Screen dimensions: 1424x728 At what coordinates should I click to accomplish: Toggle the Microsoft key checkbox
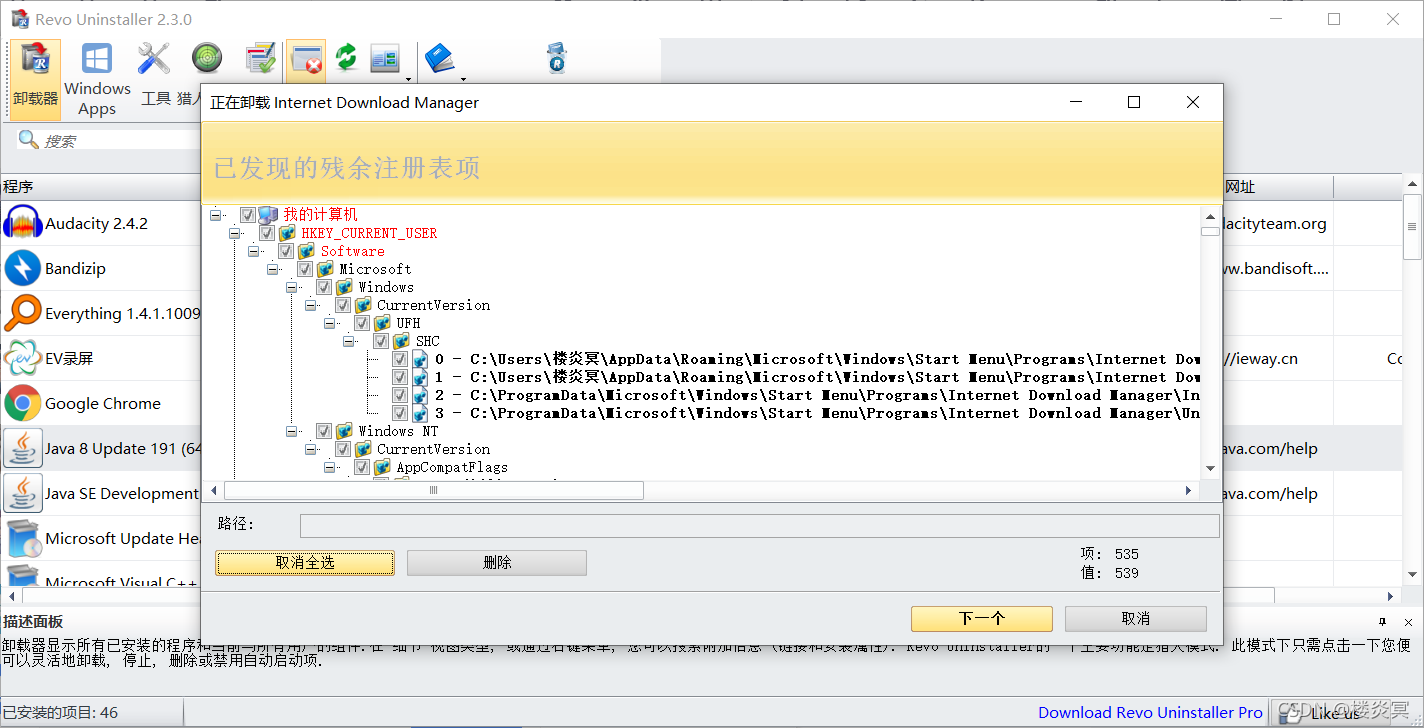tap(305, 269)
